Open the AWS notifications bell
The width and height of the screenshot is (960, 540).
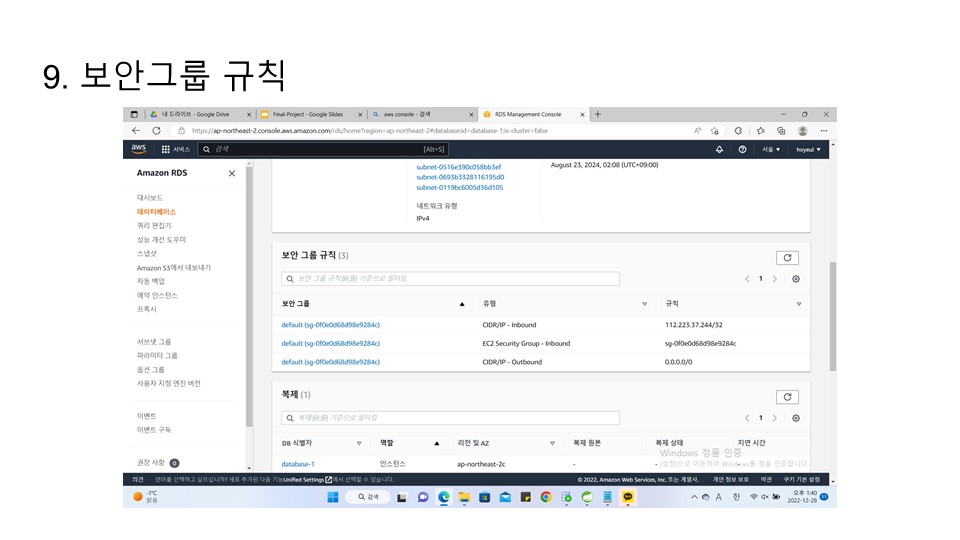click(x=719, y=149)
